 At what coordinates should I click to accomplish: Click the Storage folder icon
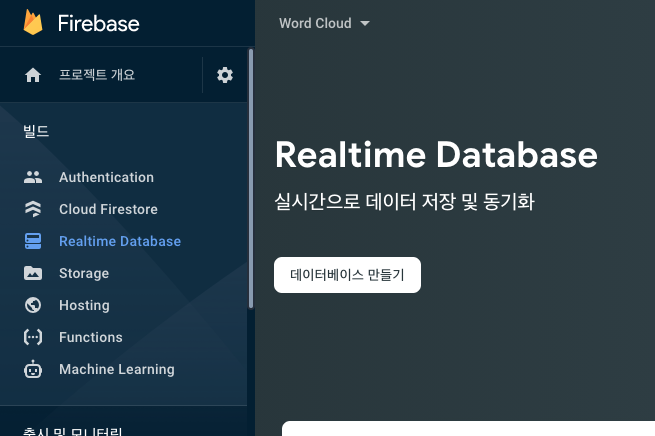coord(33,273)
